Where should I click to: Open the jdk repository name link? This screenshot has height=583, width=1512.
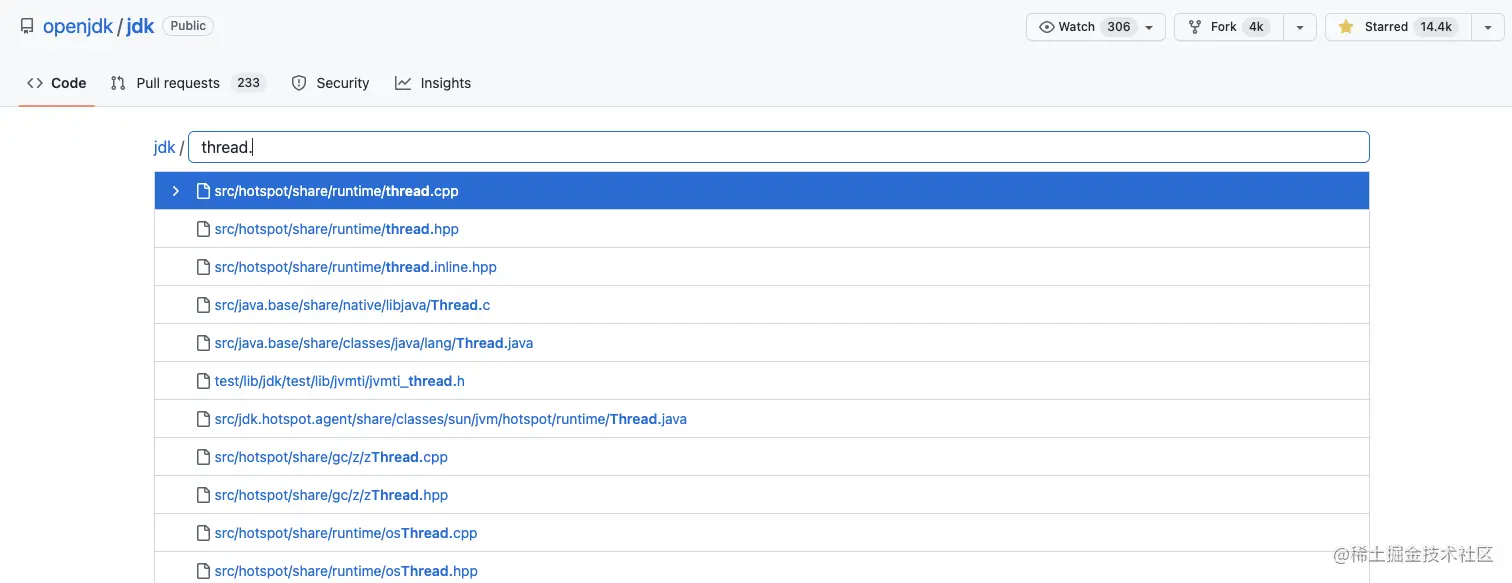coord(140,27)
